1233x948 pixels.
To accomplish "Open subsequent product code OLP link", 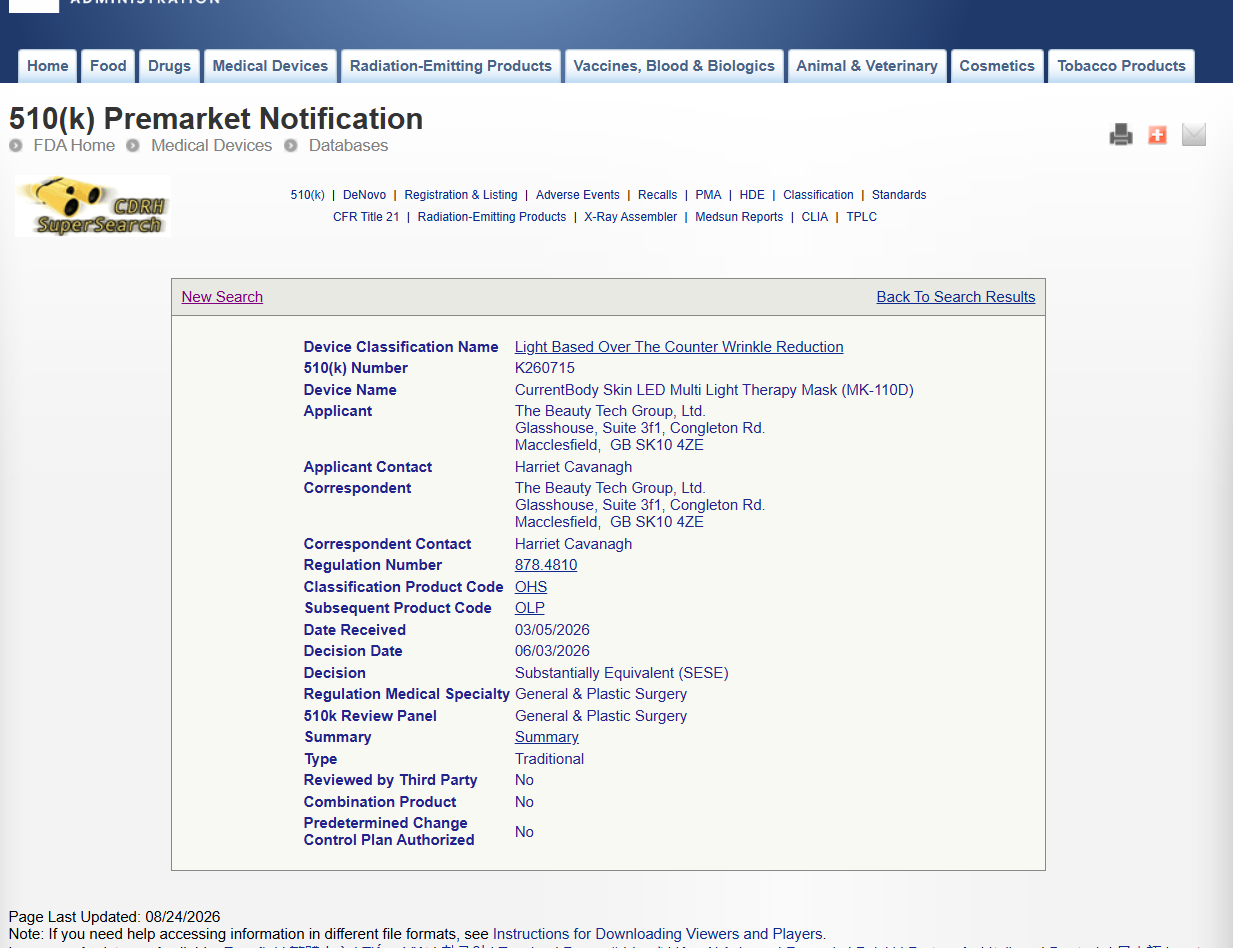I will (x=530, y=608).
